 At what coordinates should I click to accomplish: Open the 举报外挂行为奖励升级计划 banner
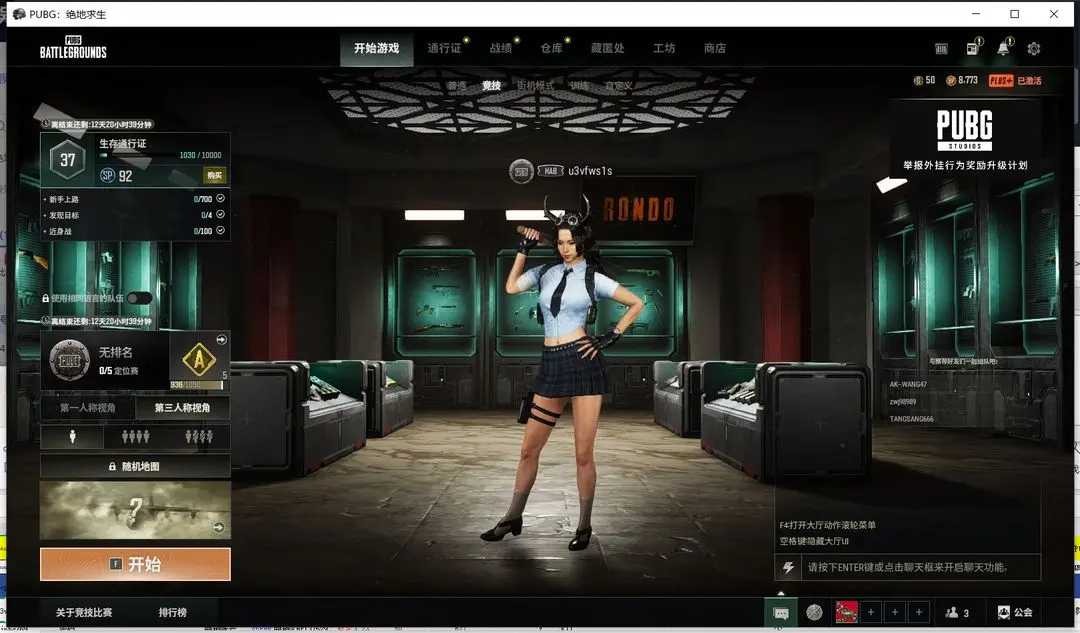pos(965,138)
